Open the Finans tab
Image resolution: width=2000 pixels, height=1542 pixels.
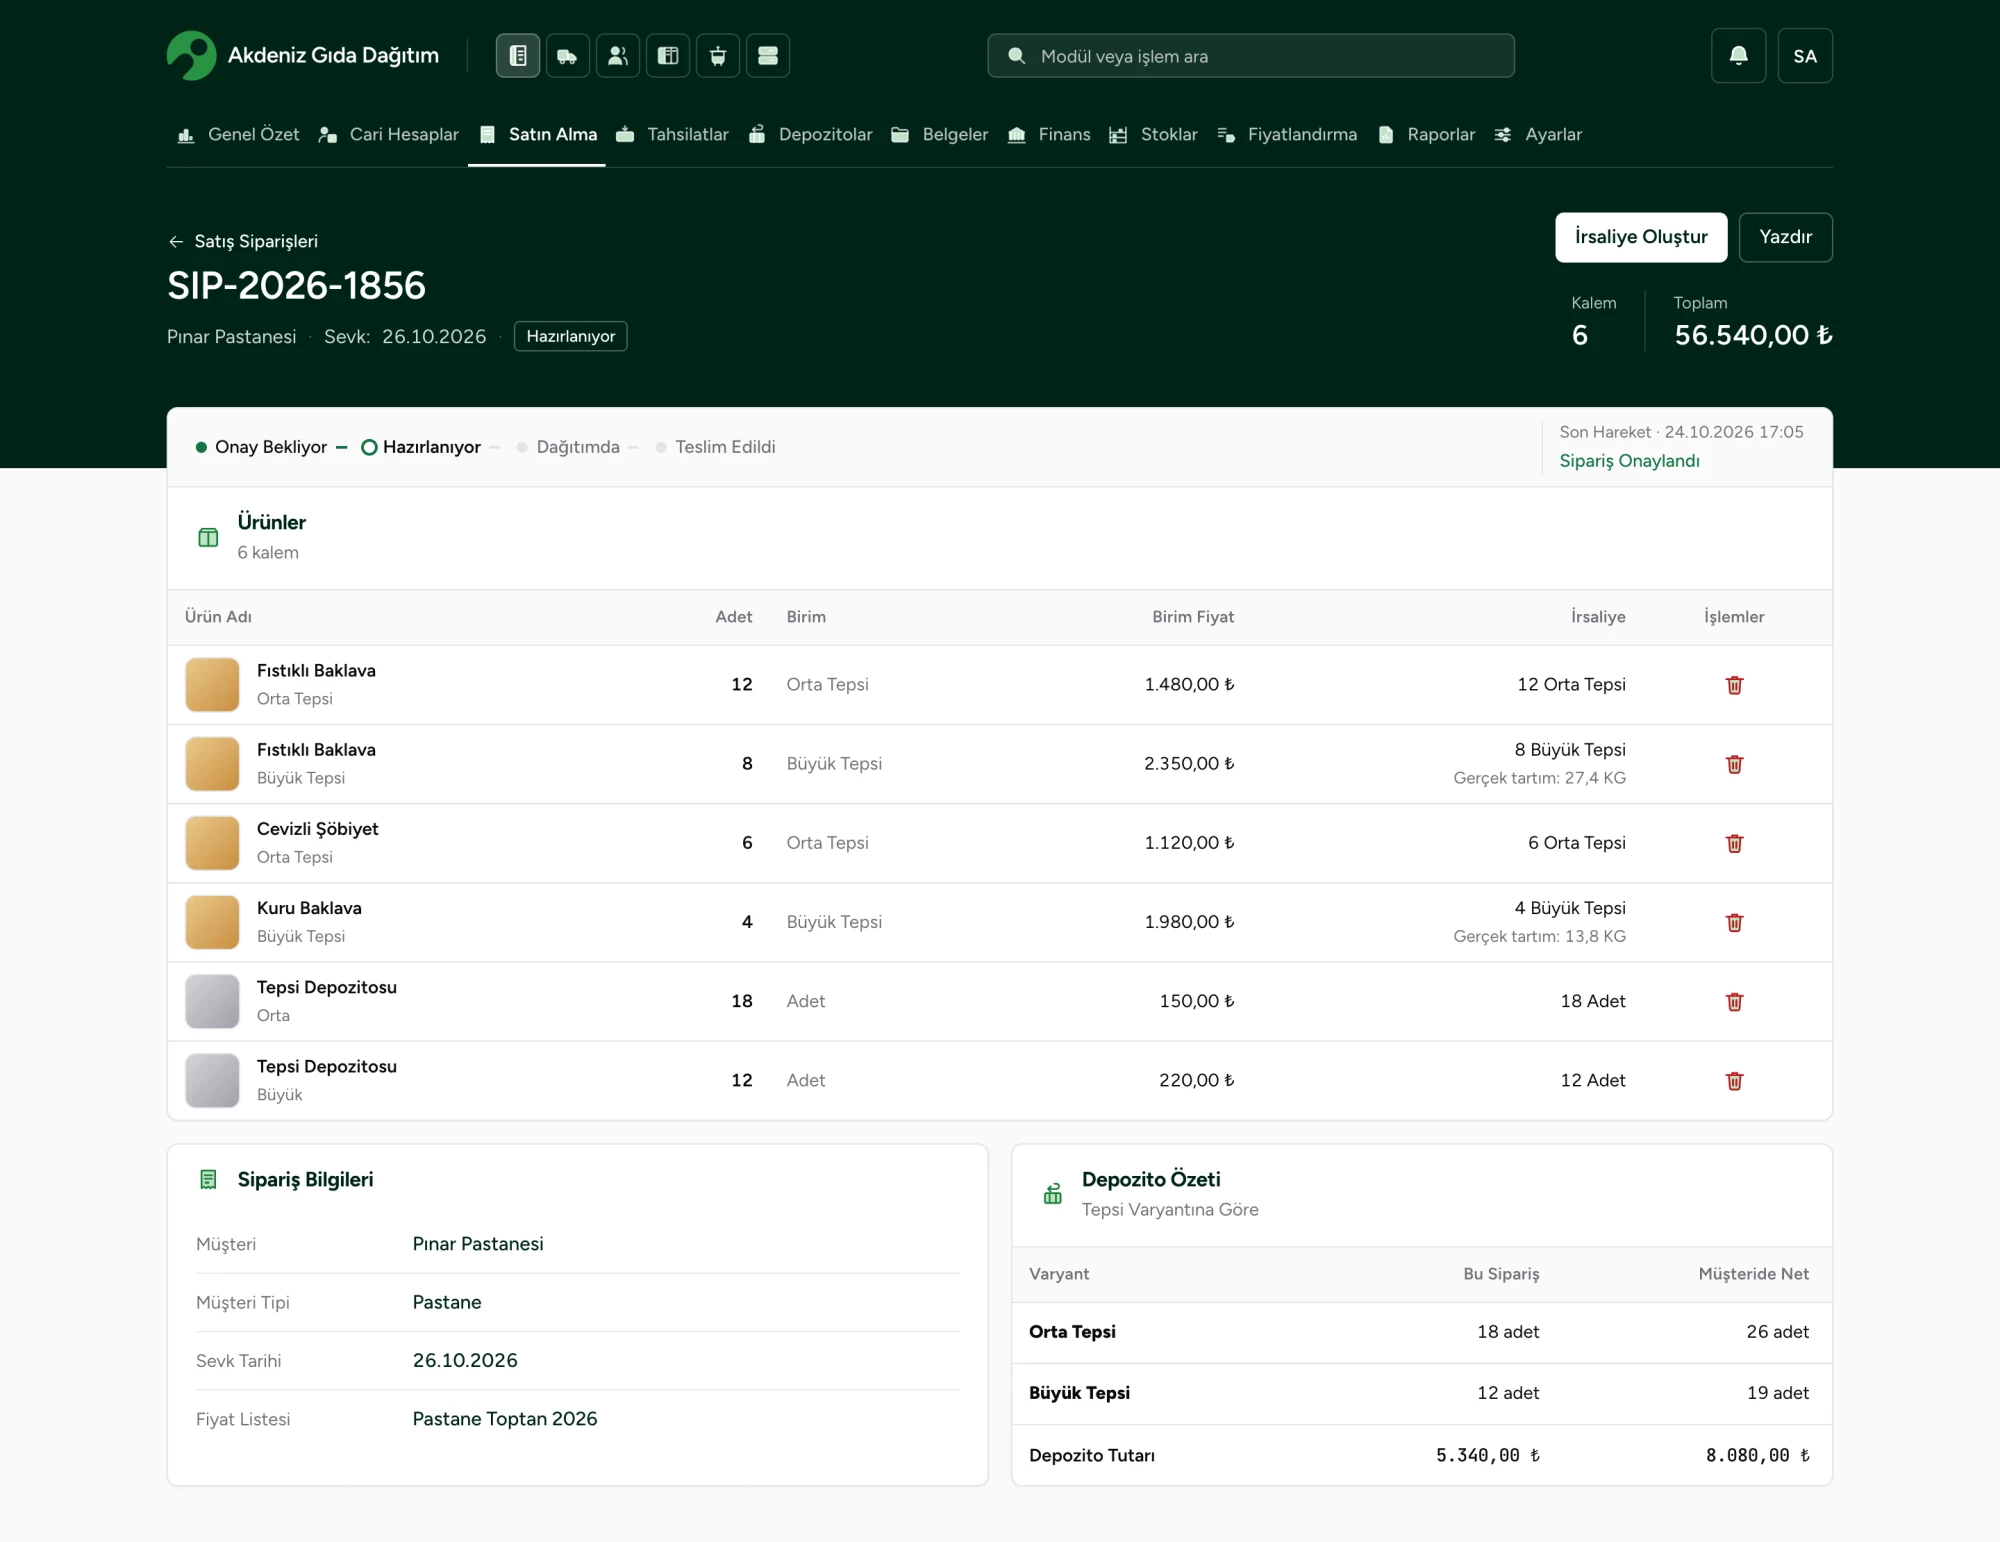tap(1049, 135)
